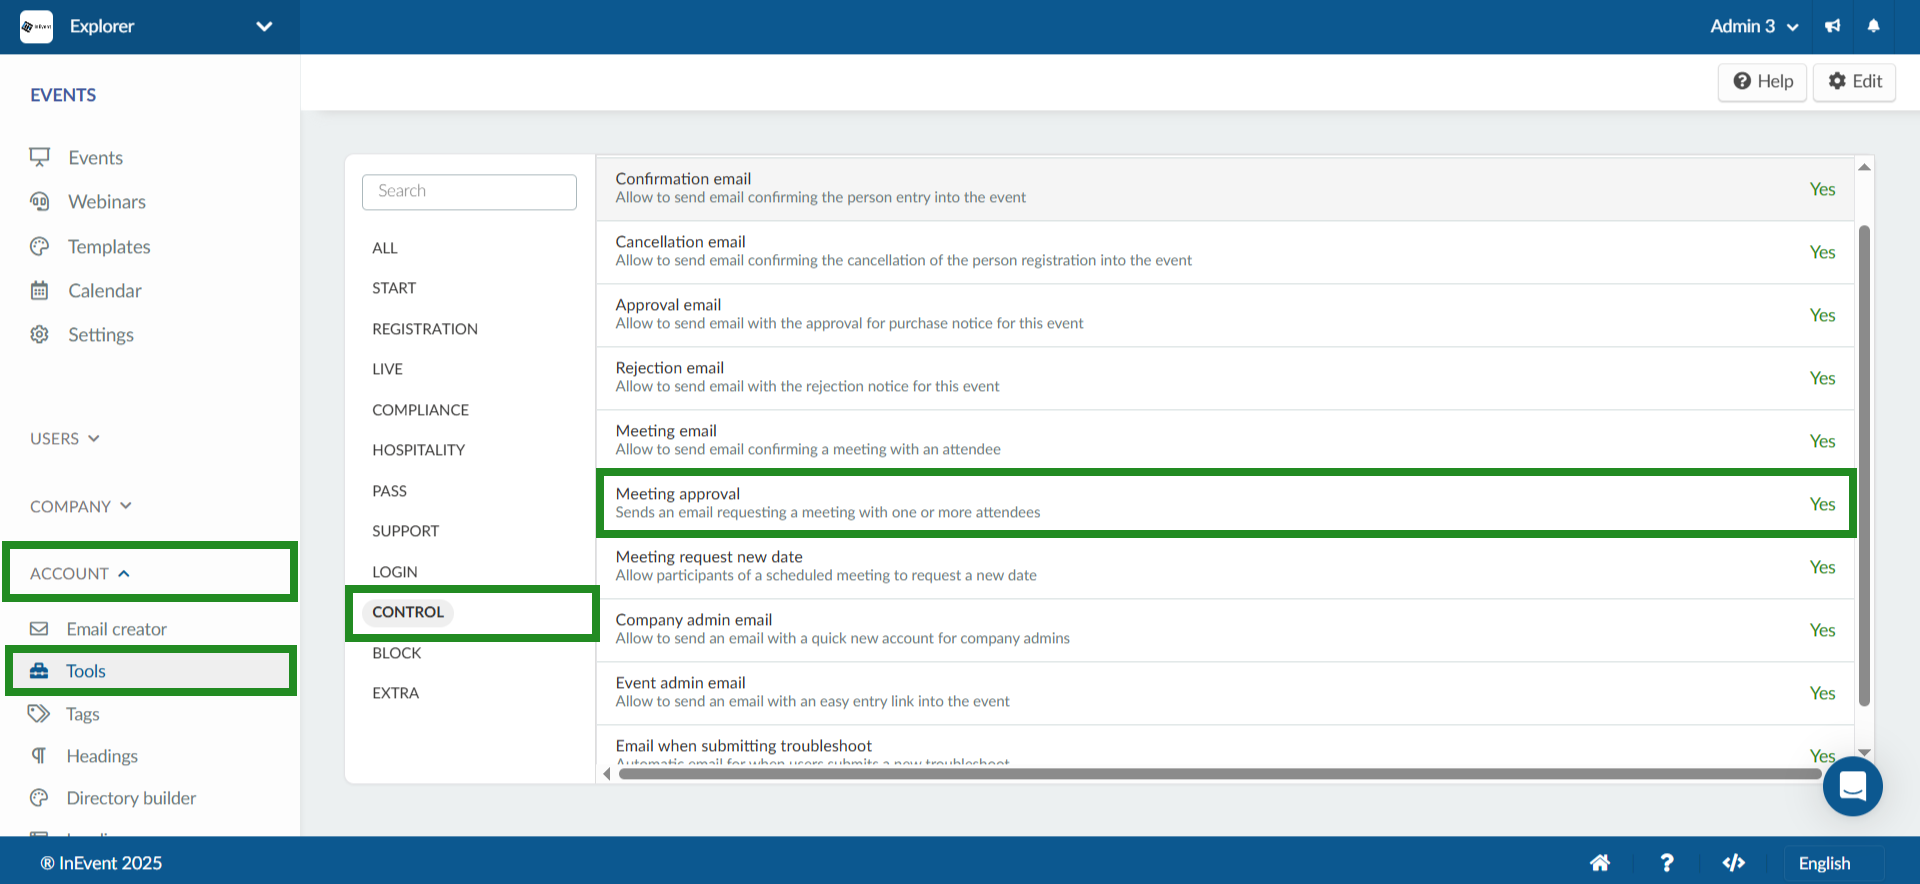The width and height of the screenshot is (1920, 884).
Task: Click the Edit button
Action: pyautogui.click(x=1855, y=82)
